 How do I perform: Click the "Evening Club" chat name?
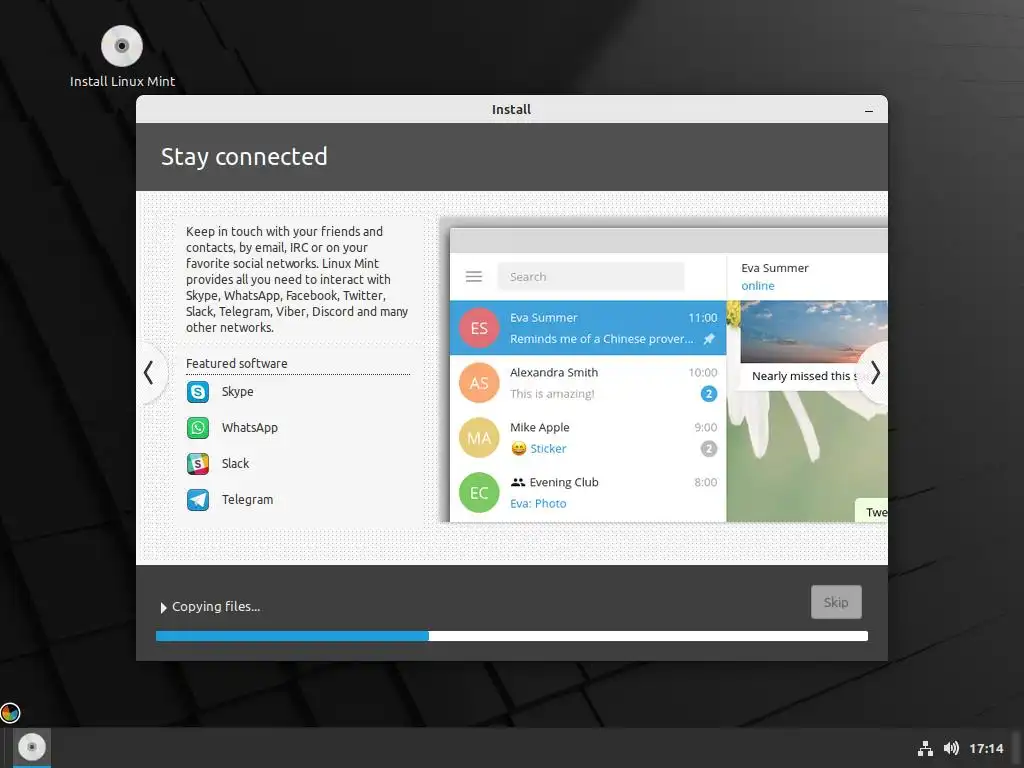[564, 483]
